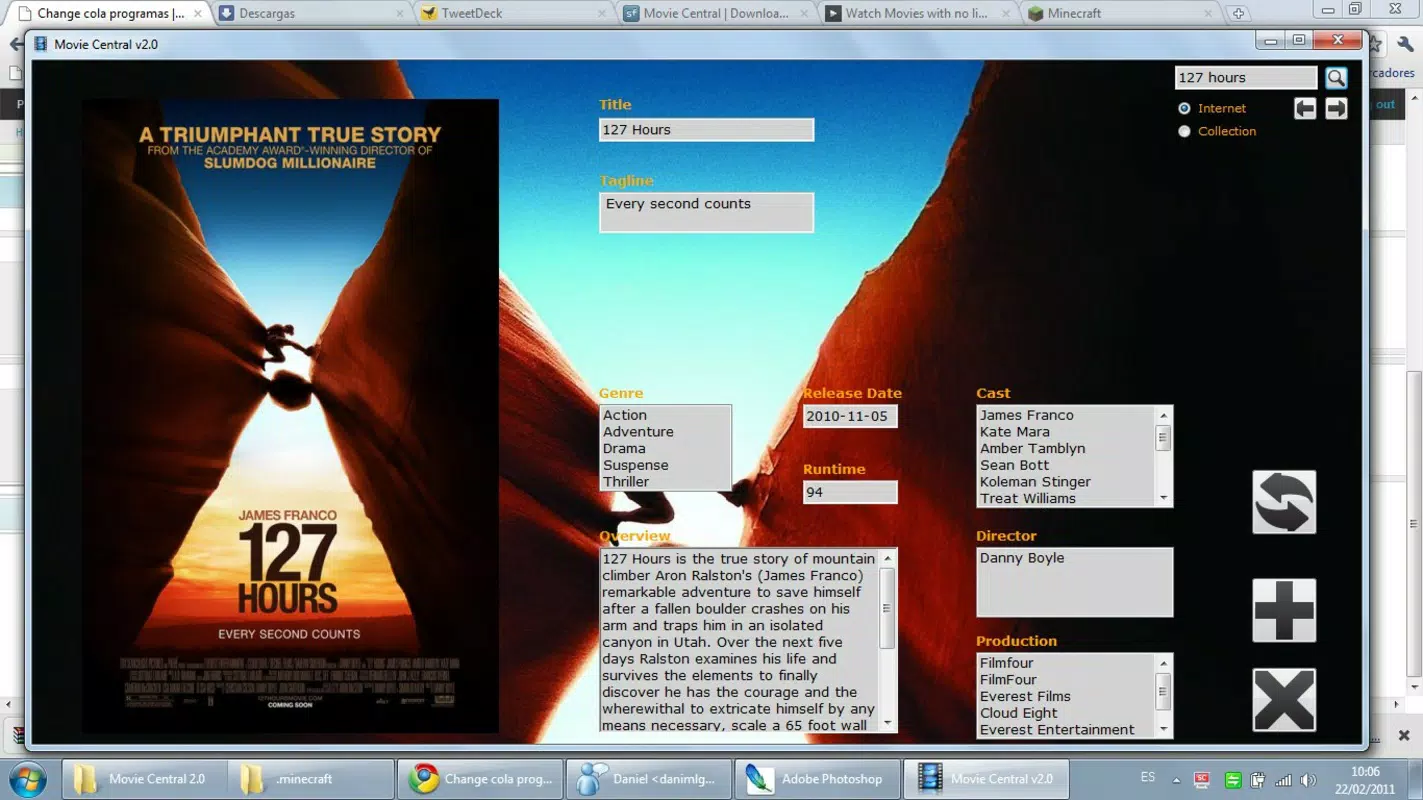1423x800 pixels.
Task: Click the Director box with Danny Boyle
Action: (1074, 582)
